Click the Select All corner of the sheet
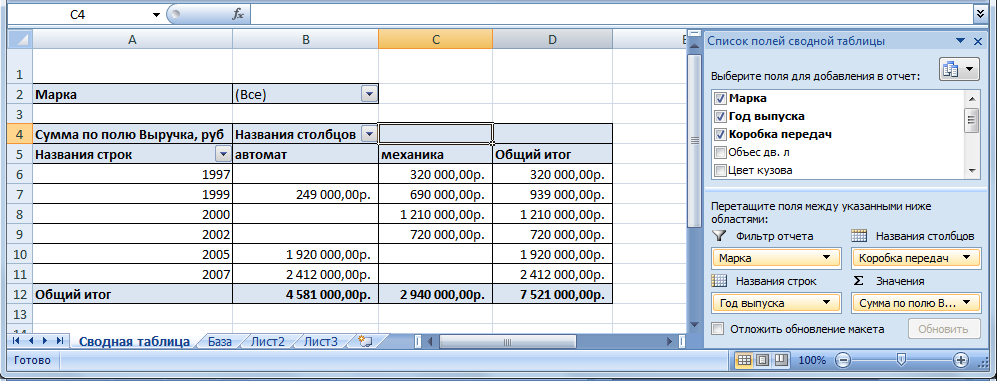The height and width of the screenshot is (381, 997). pyautogui.click(x=20, y=39)
